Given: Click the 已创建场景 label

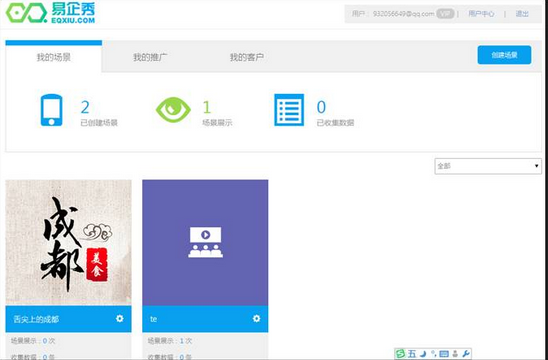Looking at the screenshot, I should coord(99,123).
